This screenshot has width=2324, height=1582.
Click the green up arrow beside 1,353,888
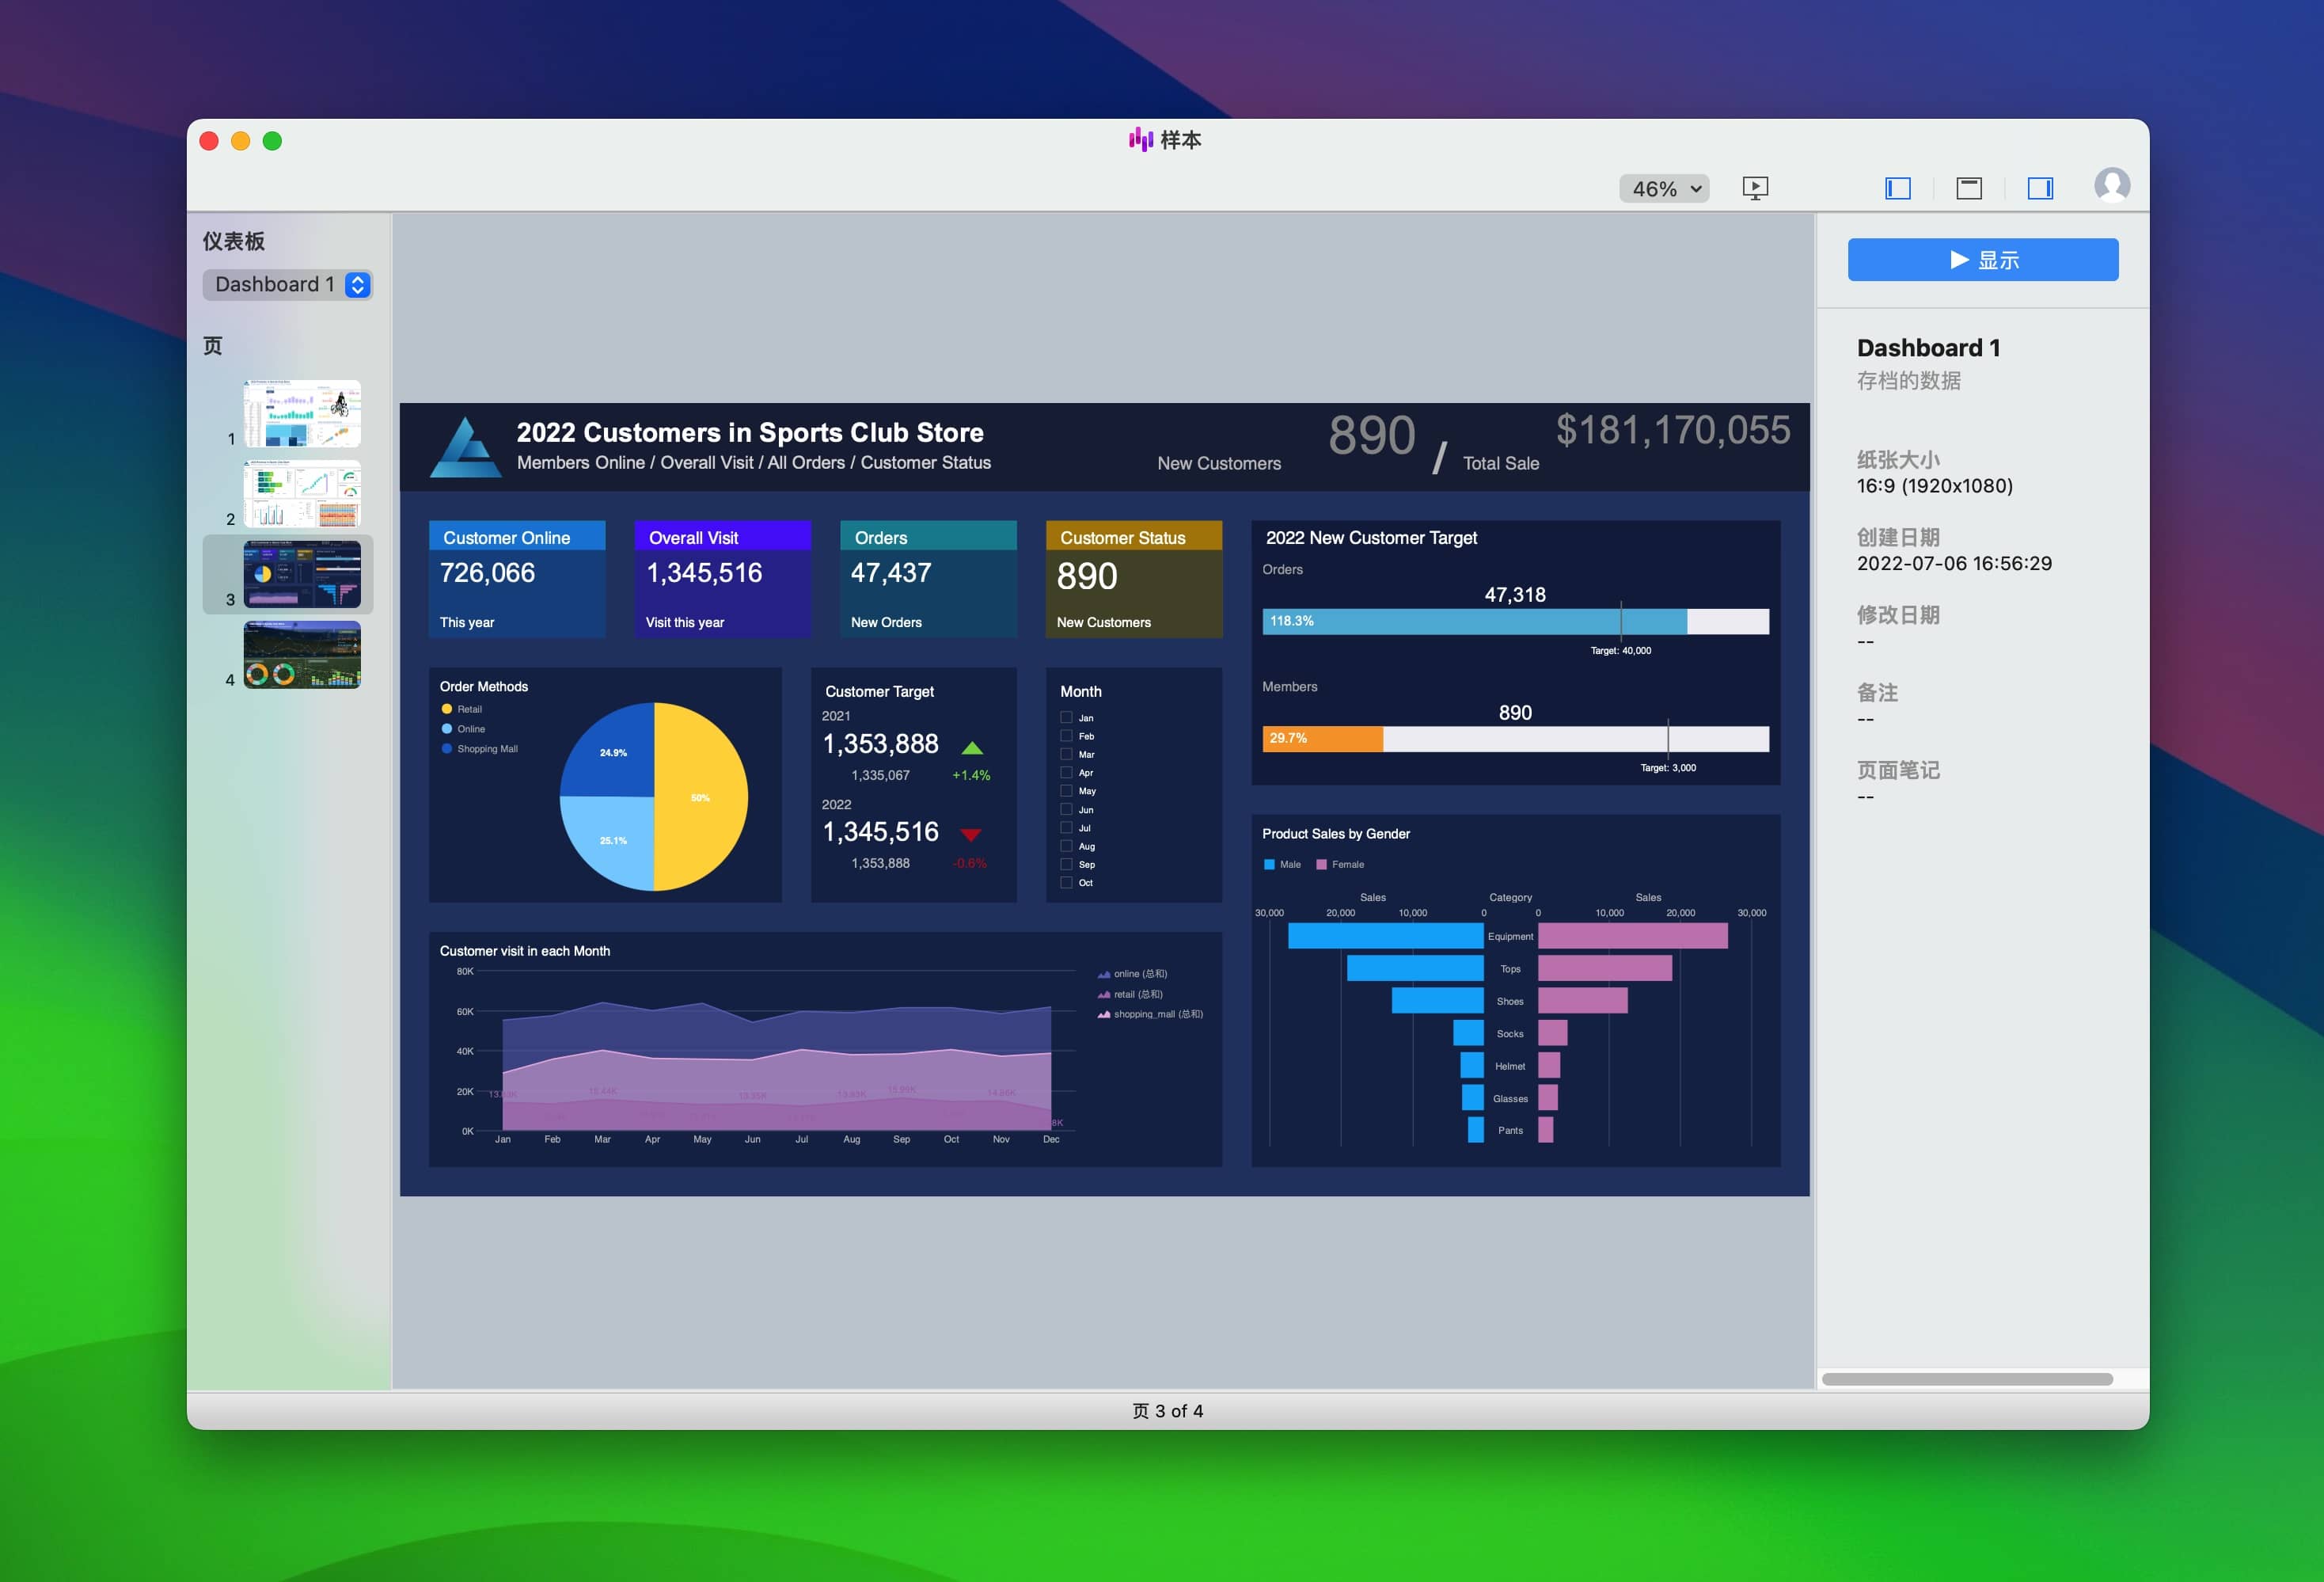pos(972,747)
